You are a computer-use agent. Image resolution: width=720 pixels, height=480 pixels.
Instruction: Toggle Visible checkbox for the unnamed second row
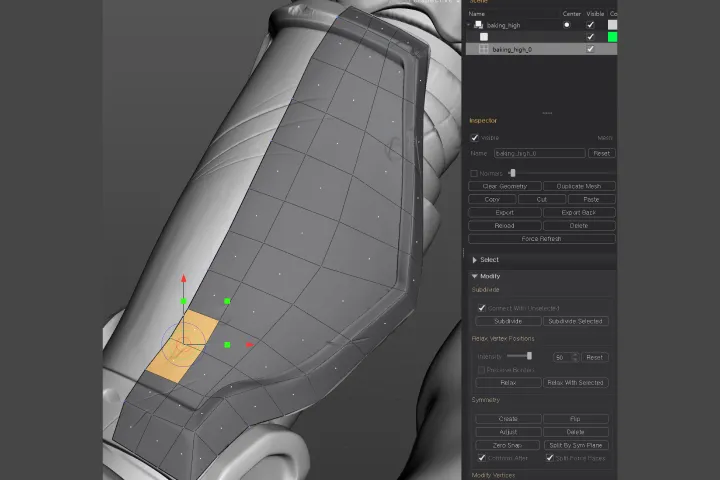tap(590, 37)
